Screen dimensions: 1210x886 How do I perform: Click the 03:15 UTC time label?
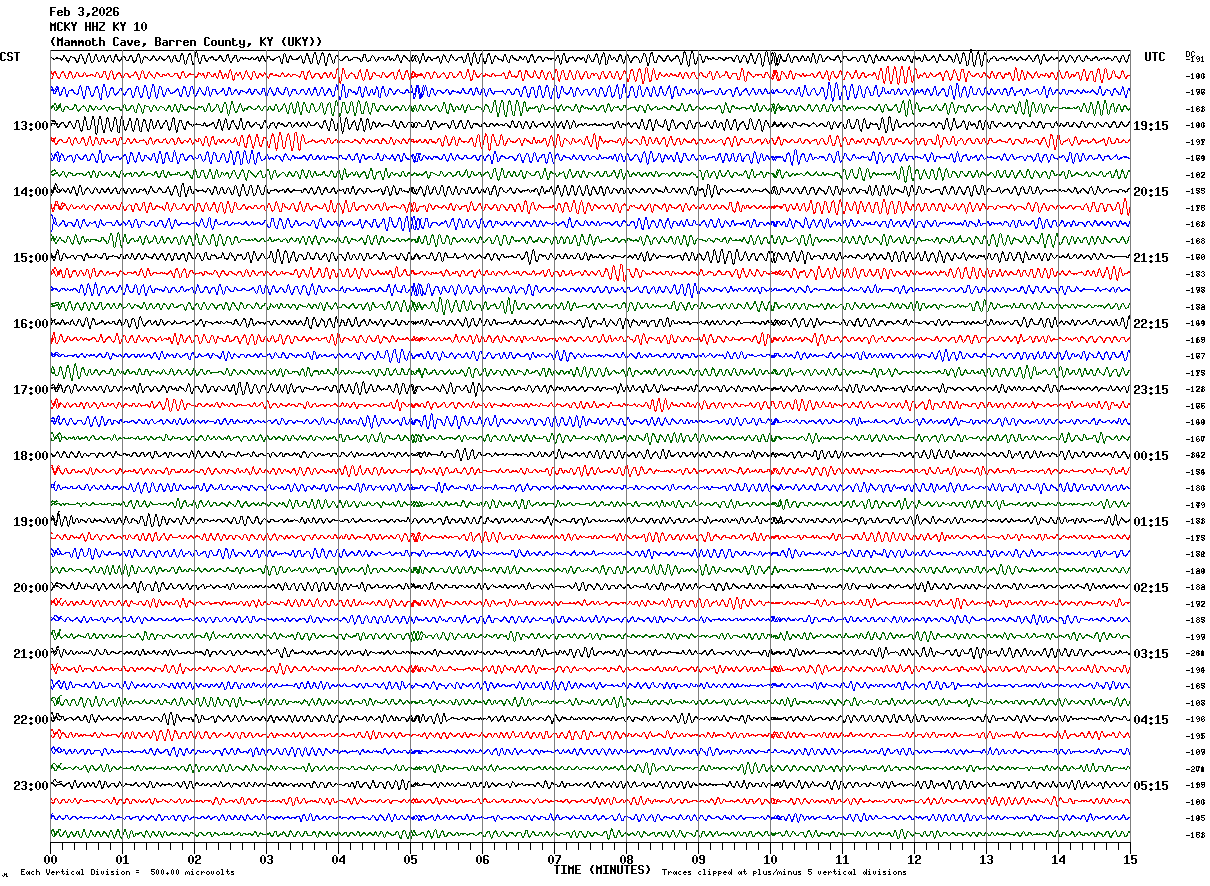(1150, 654)
